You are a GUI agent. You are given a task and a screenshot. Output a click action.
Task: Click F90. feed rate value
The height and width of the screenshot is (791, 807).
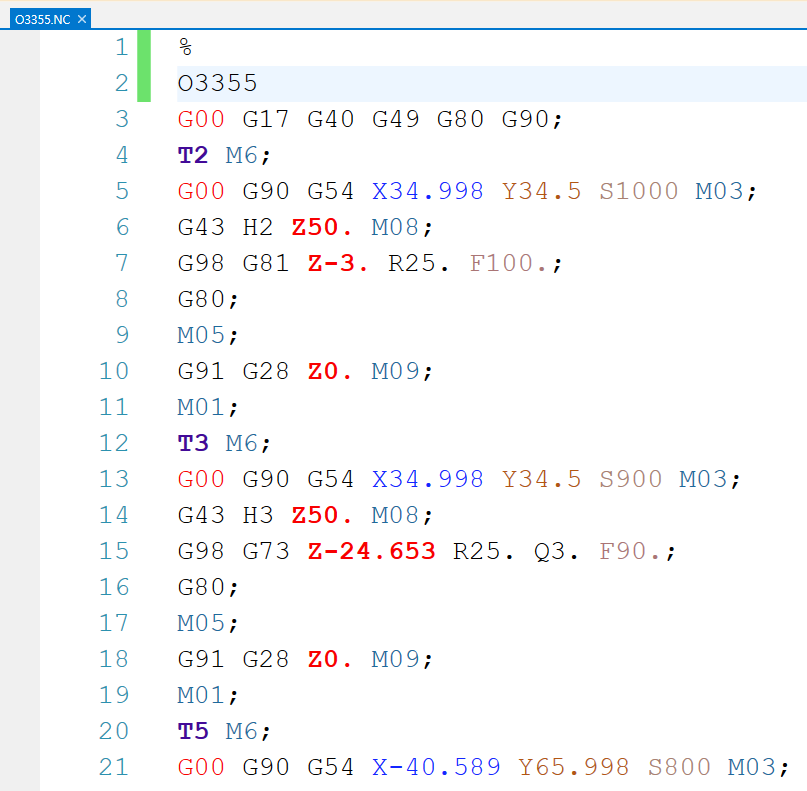tap(630, 552)
